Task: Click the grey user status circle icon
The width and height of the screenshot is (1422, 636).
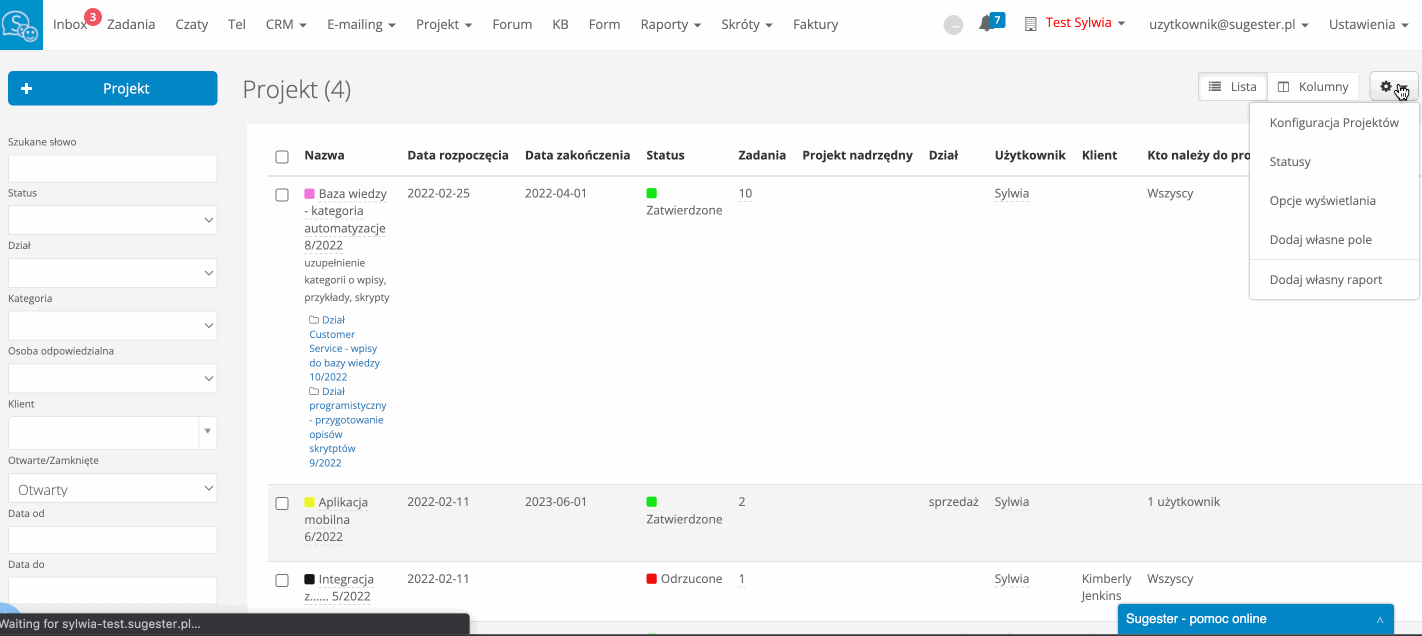Action: (x=953, y=25)
